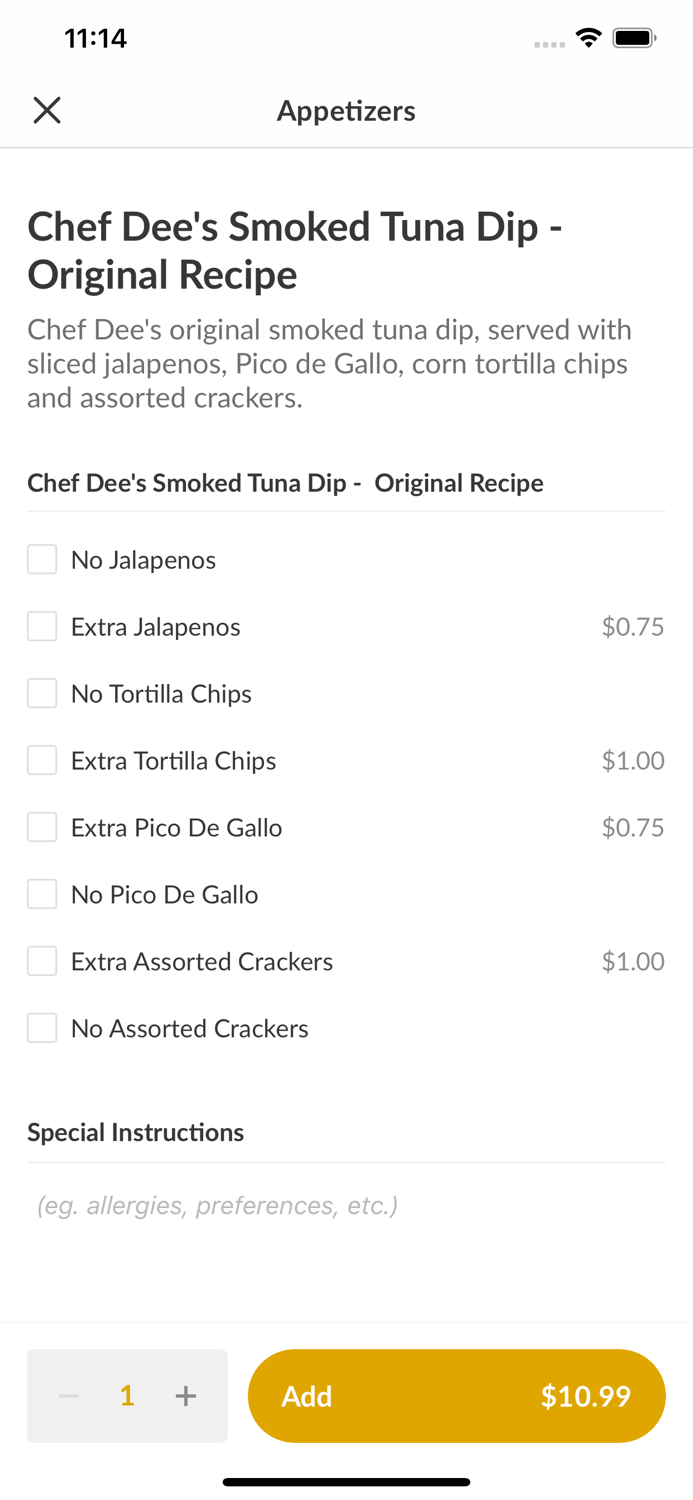This screenshot has width=693, height=1500.
Task: Check the No Jalapenos option
Action: click(42, 560)
